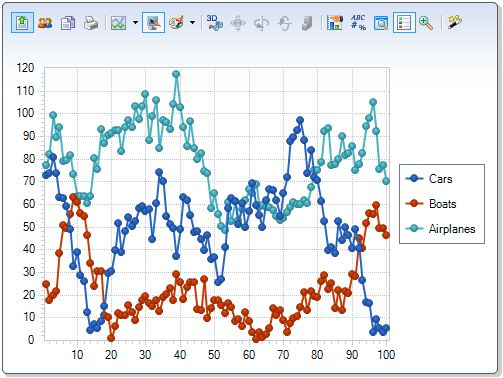503x378 pixels.
Task: Click the y-axis label 110
Action: click(25, 91)
